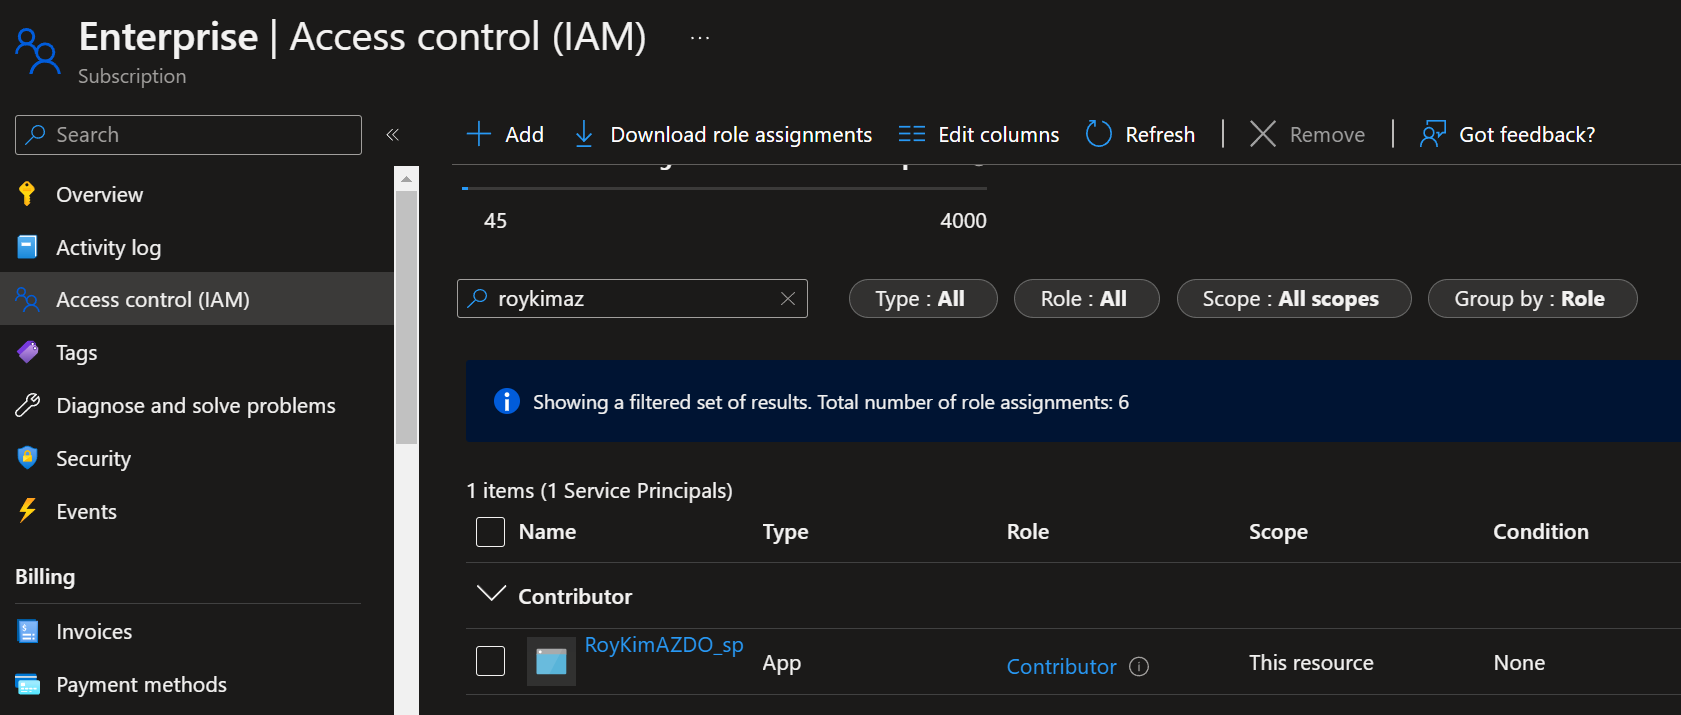Viewport: 1681px width, 715px height.
Task: Check the RoyKimAZDO_sp row checkbox
Action: pos(490,661)
